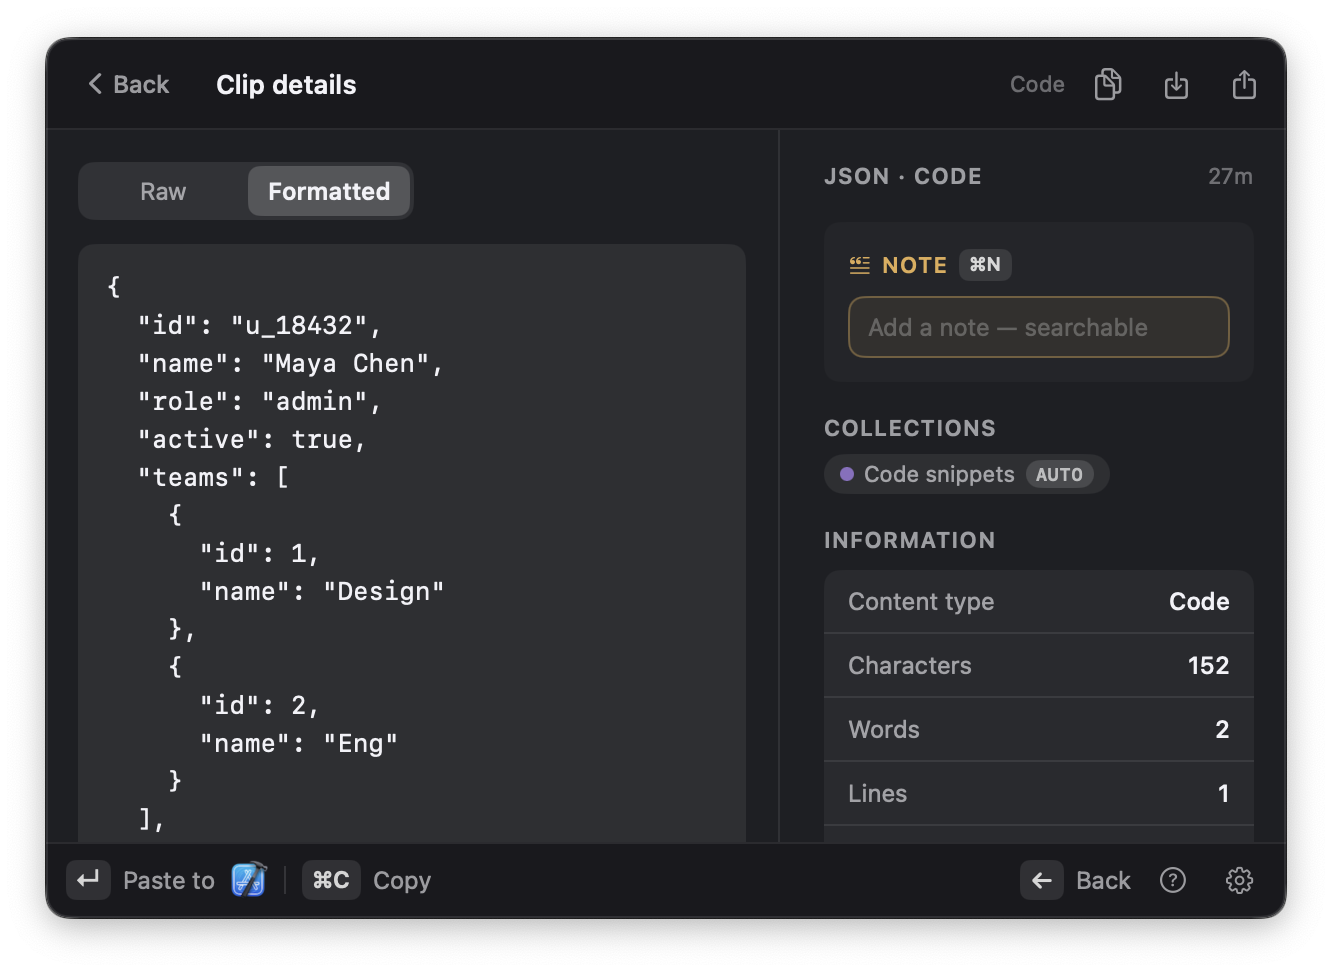Click the "name": "Eng" line
1332x972 pixels.
tap(299, 744)
